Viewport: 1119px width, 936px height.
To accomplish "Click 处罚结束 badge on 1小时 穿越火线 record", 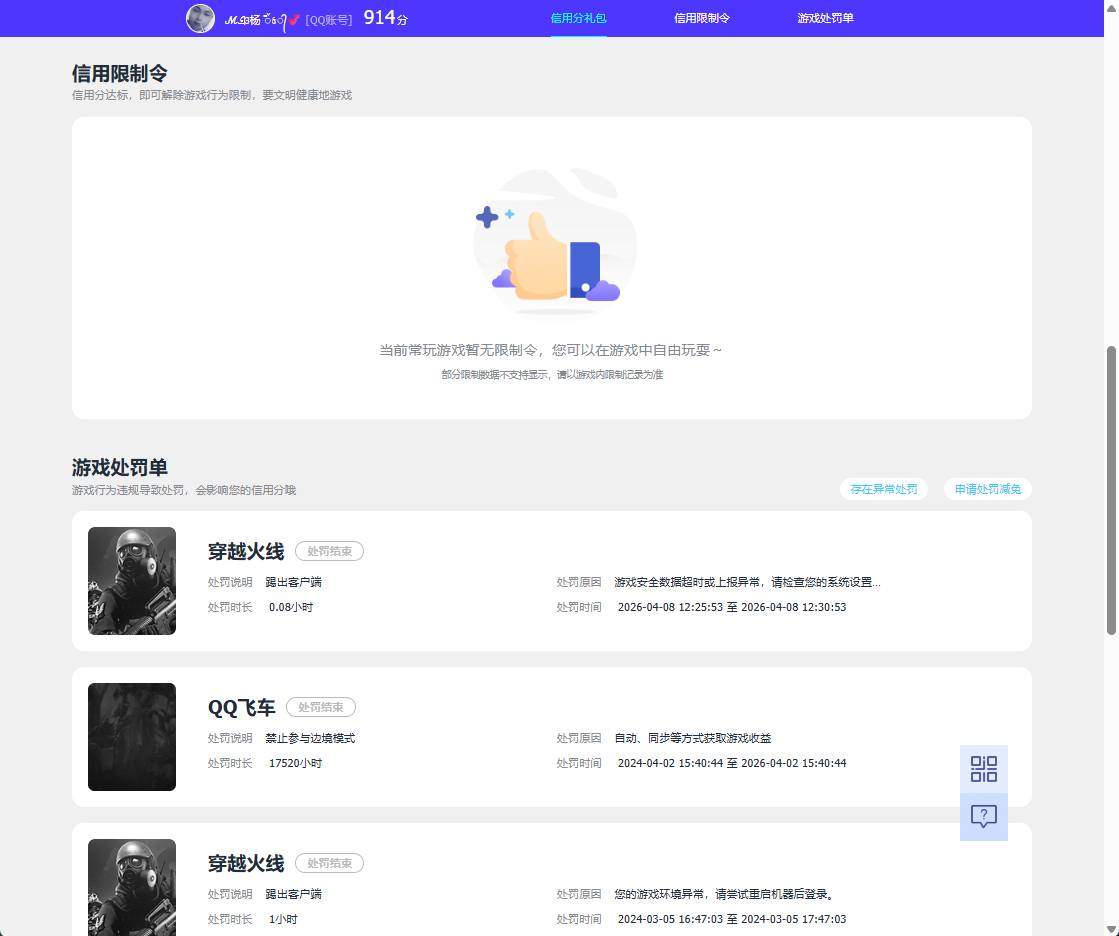I will [x=329, y=863].
